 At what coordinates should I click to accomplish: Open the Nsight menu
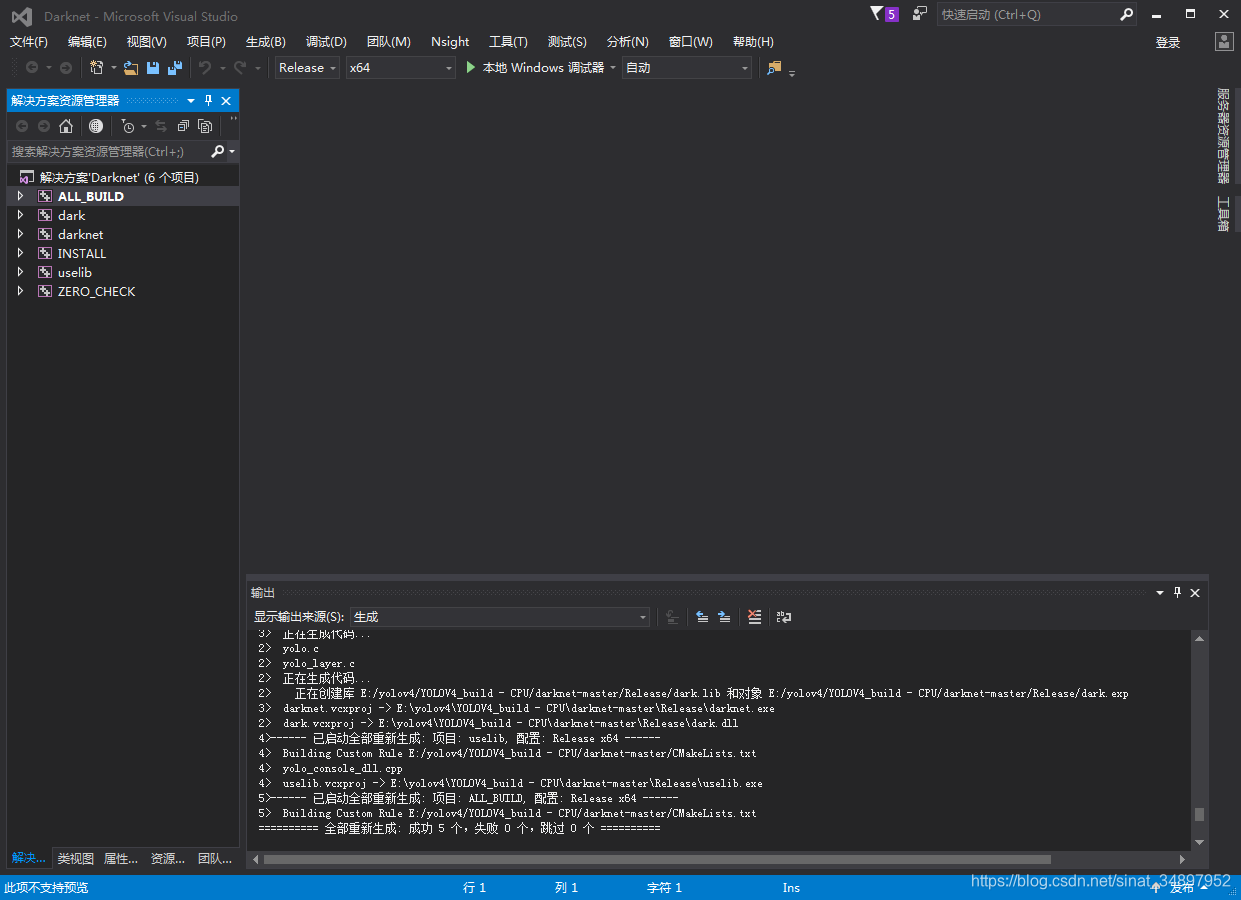[x=450, y=42]
